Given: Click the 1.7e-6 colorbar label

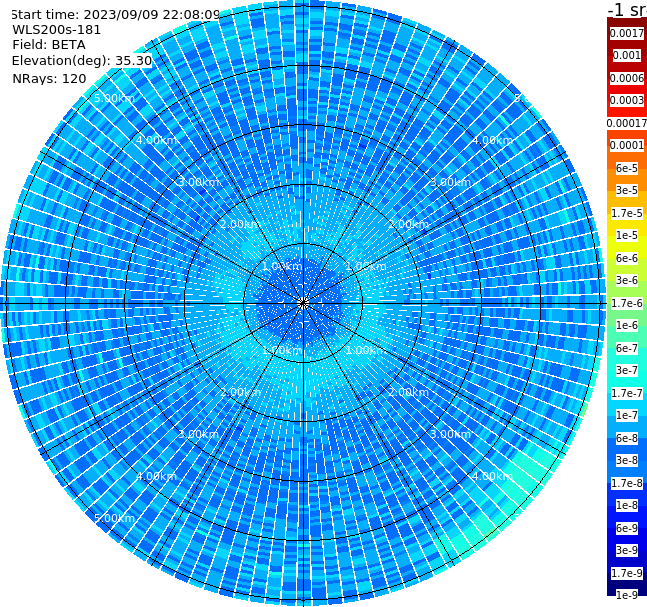Looking at the screenshot, I should tap(627, 303).
